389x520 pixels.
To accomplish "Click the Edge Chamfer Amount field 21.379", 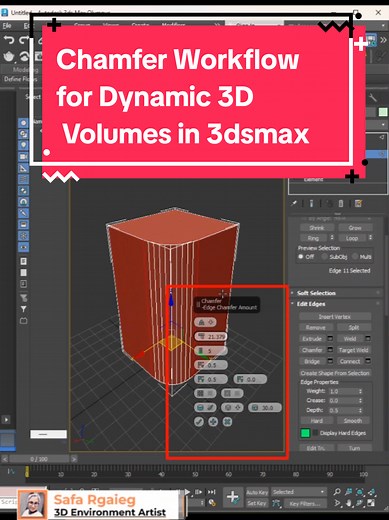I will [x=211, y=336].
